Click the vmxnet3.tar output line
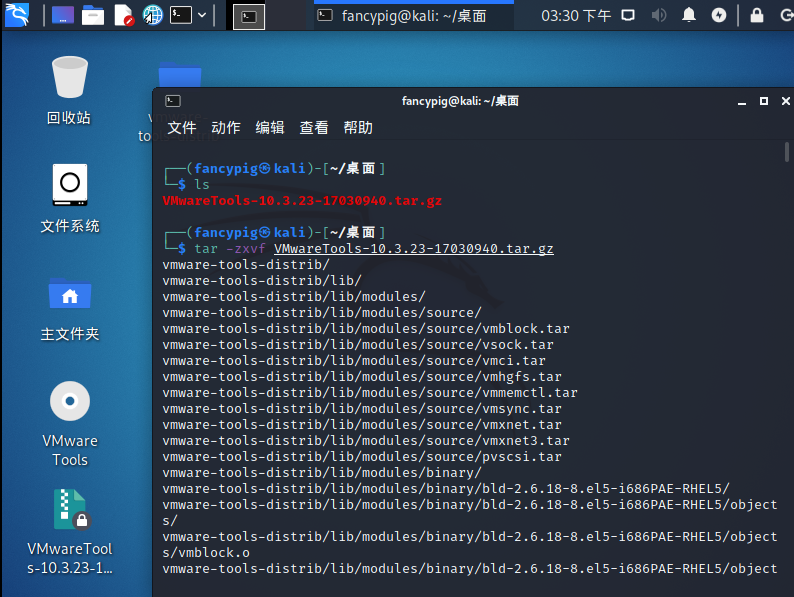Viewport: 794px width, 597px height. [x=366, y=441]
